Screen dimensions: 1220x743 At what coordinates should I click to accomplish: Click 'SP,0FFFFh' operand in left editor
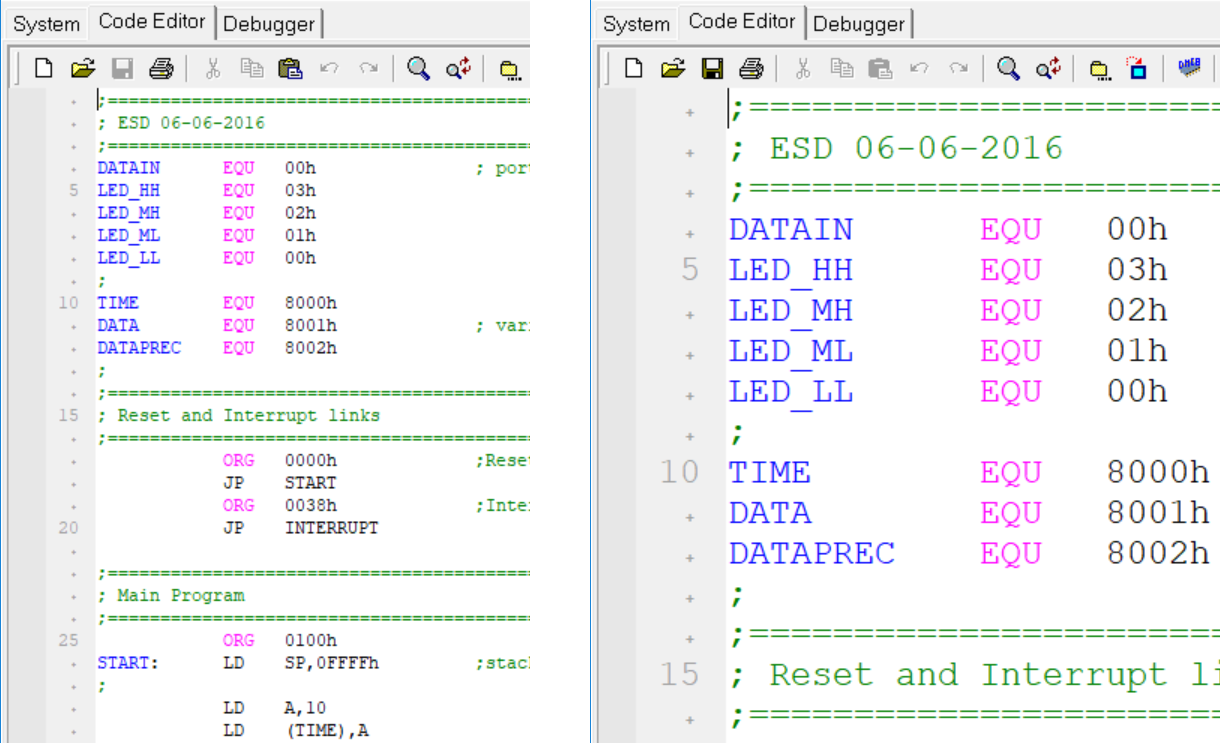(331, 663)
